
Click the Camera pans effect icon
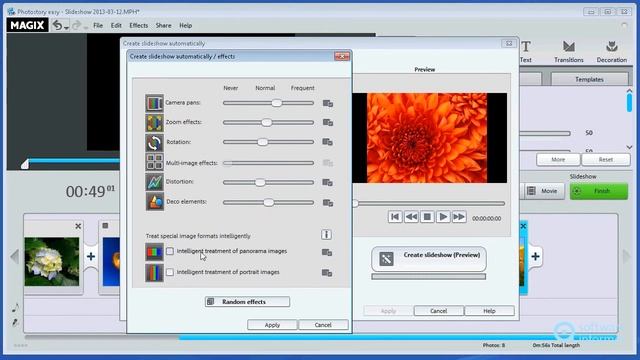pos(154,103)
